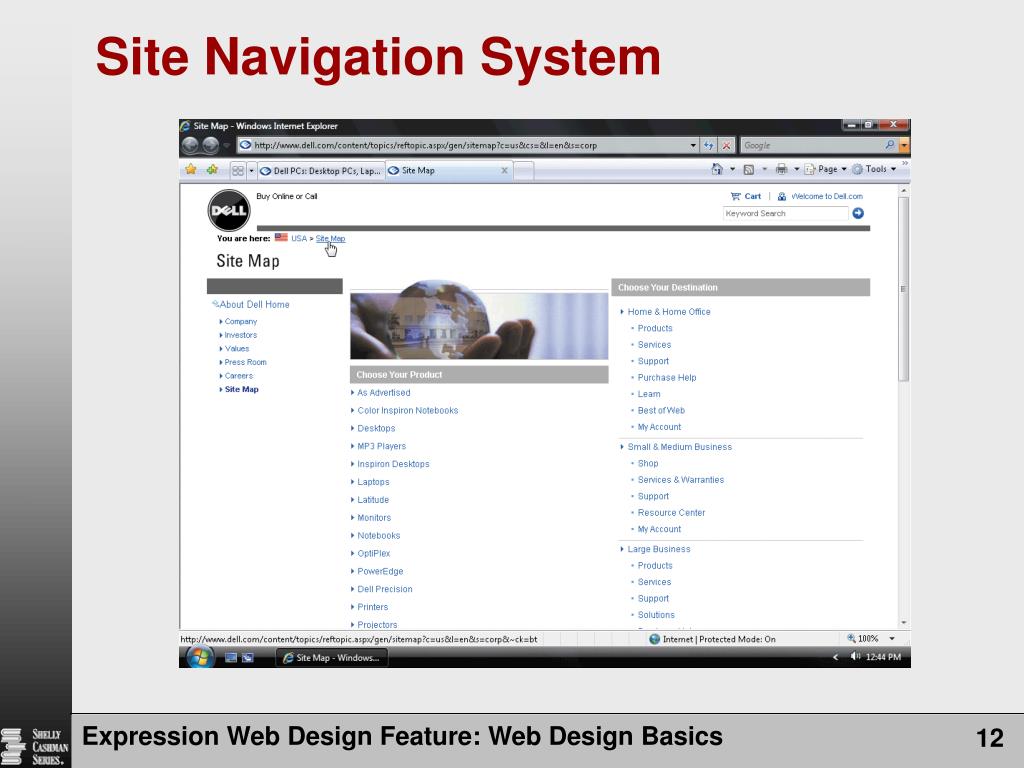Click the browser Forward button
The height and width of the screenshot is (768, 1024).
click(x=210, y=145)
